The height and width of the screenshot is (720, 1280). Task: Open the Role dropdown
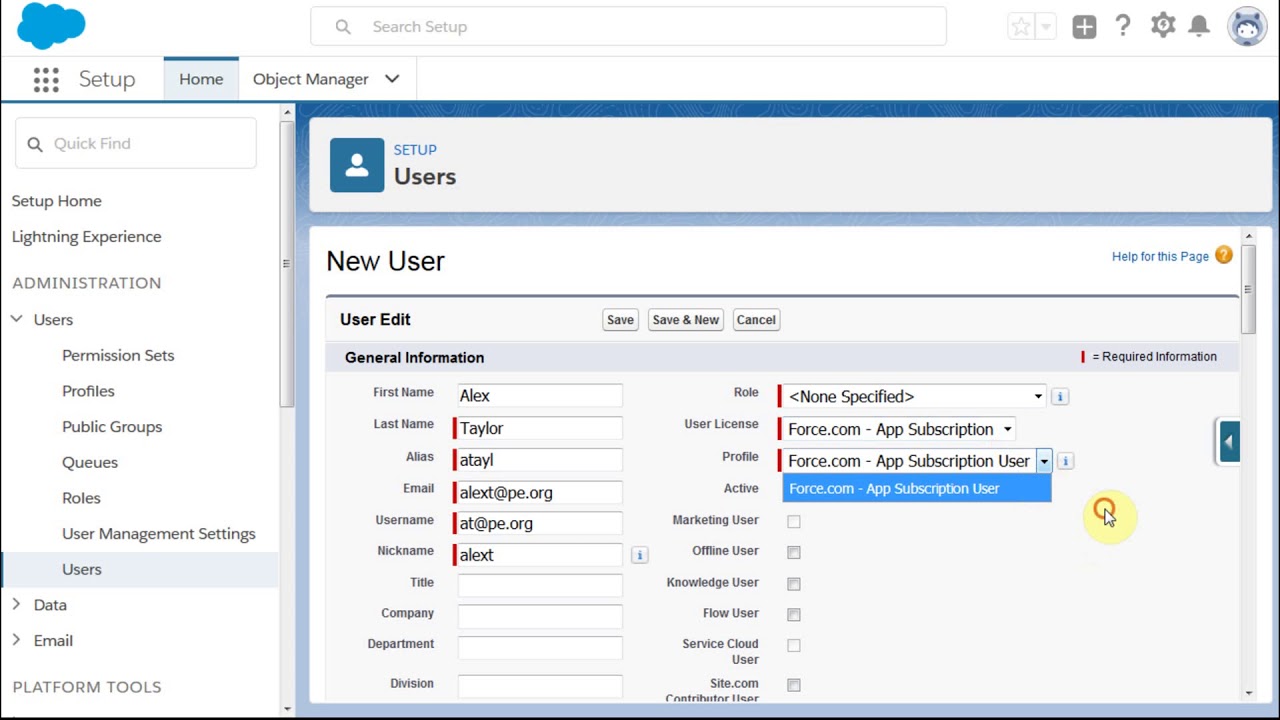click(914, 397)
